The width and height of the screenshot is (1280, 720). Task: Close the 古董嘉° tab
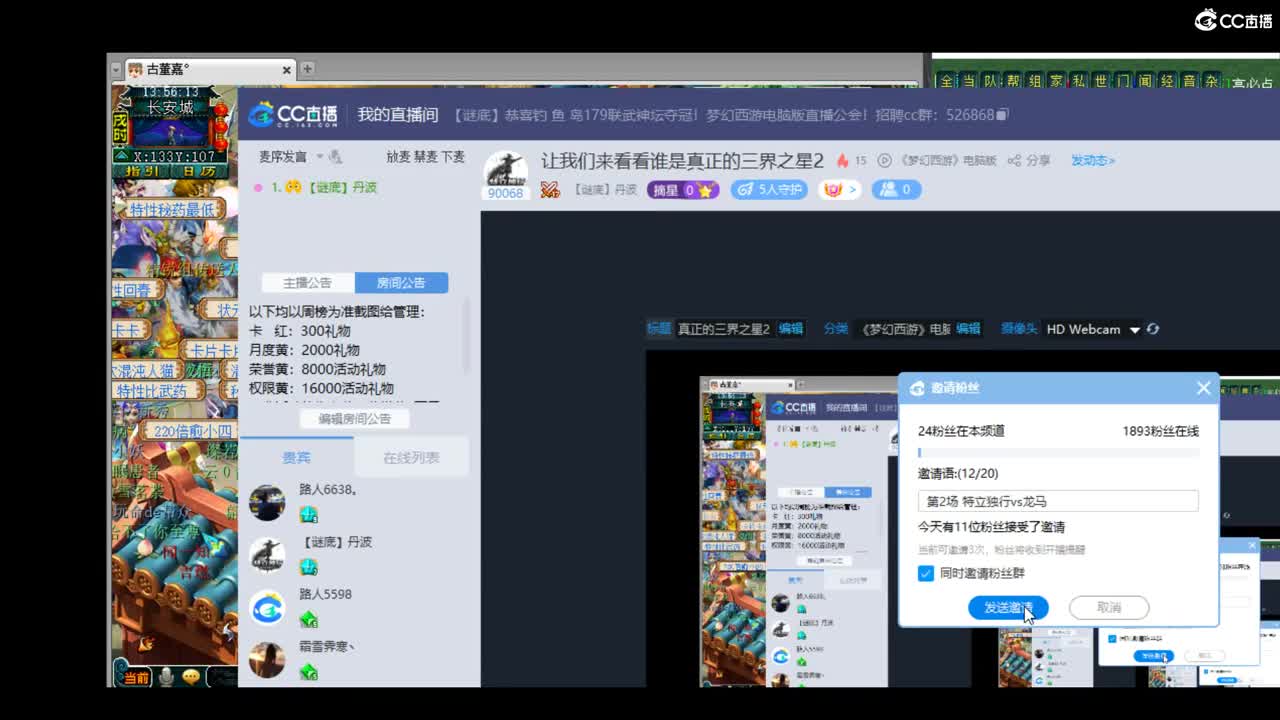[x=286, y=70]
